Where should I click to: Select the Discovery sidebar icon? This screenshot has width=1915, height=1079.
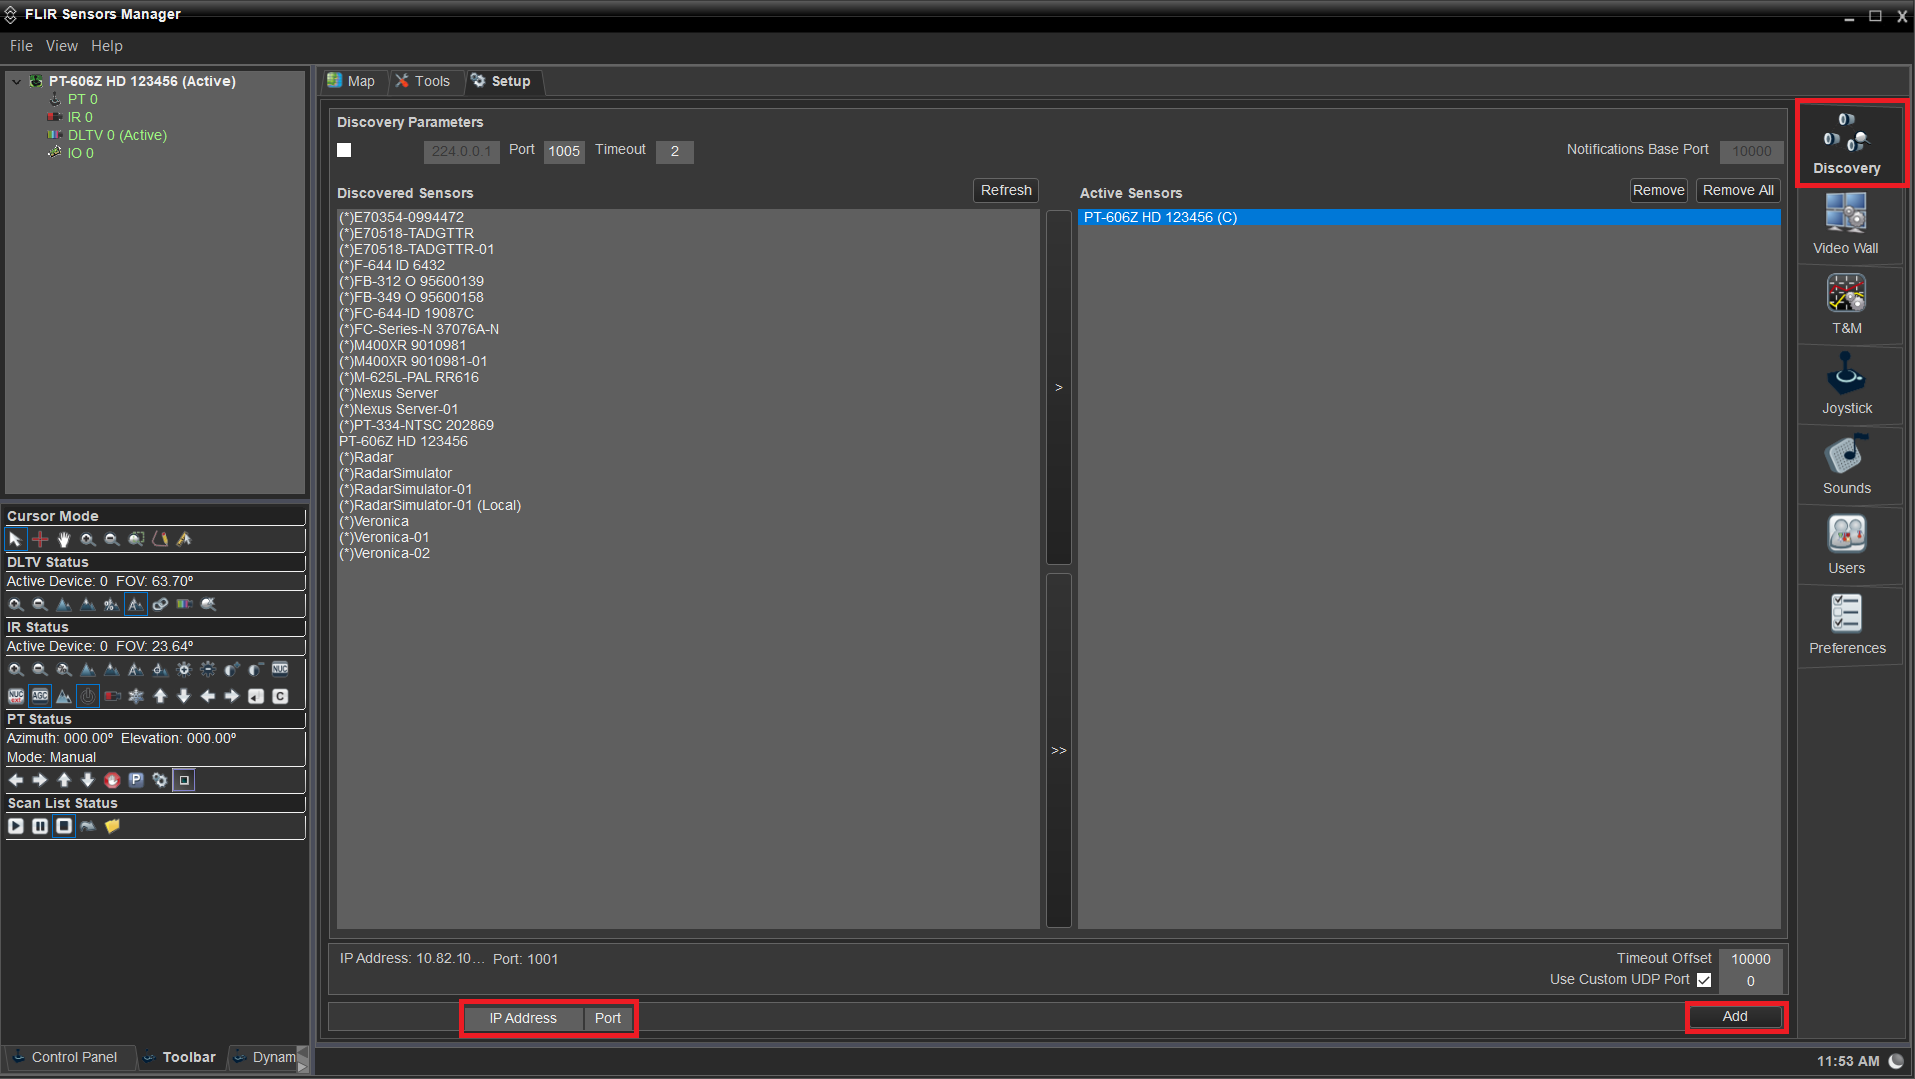[x=1846, y=143]
